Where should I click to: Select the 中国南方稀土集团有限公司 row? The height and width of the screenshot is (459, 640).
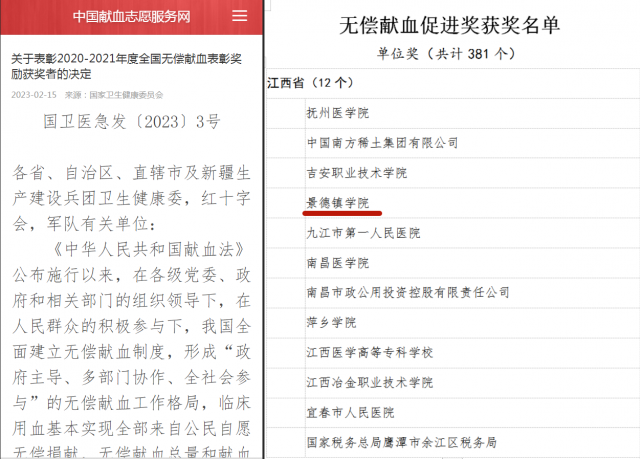(382, 143)
